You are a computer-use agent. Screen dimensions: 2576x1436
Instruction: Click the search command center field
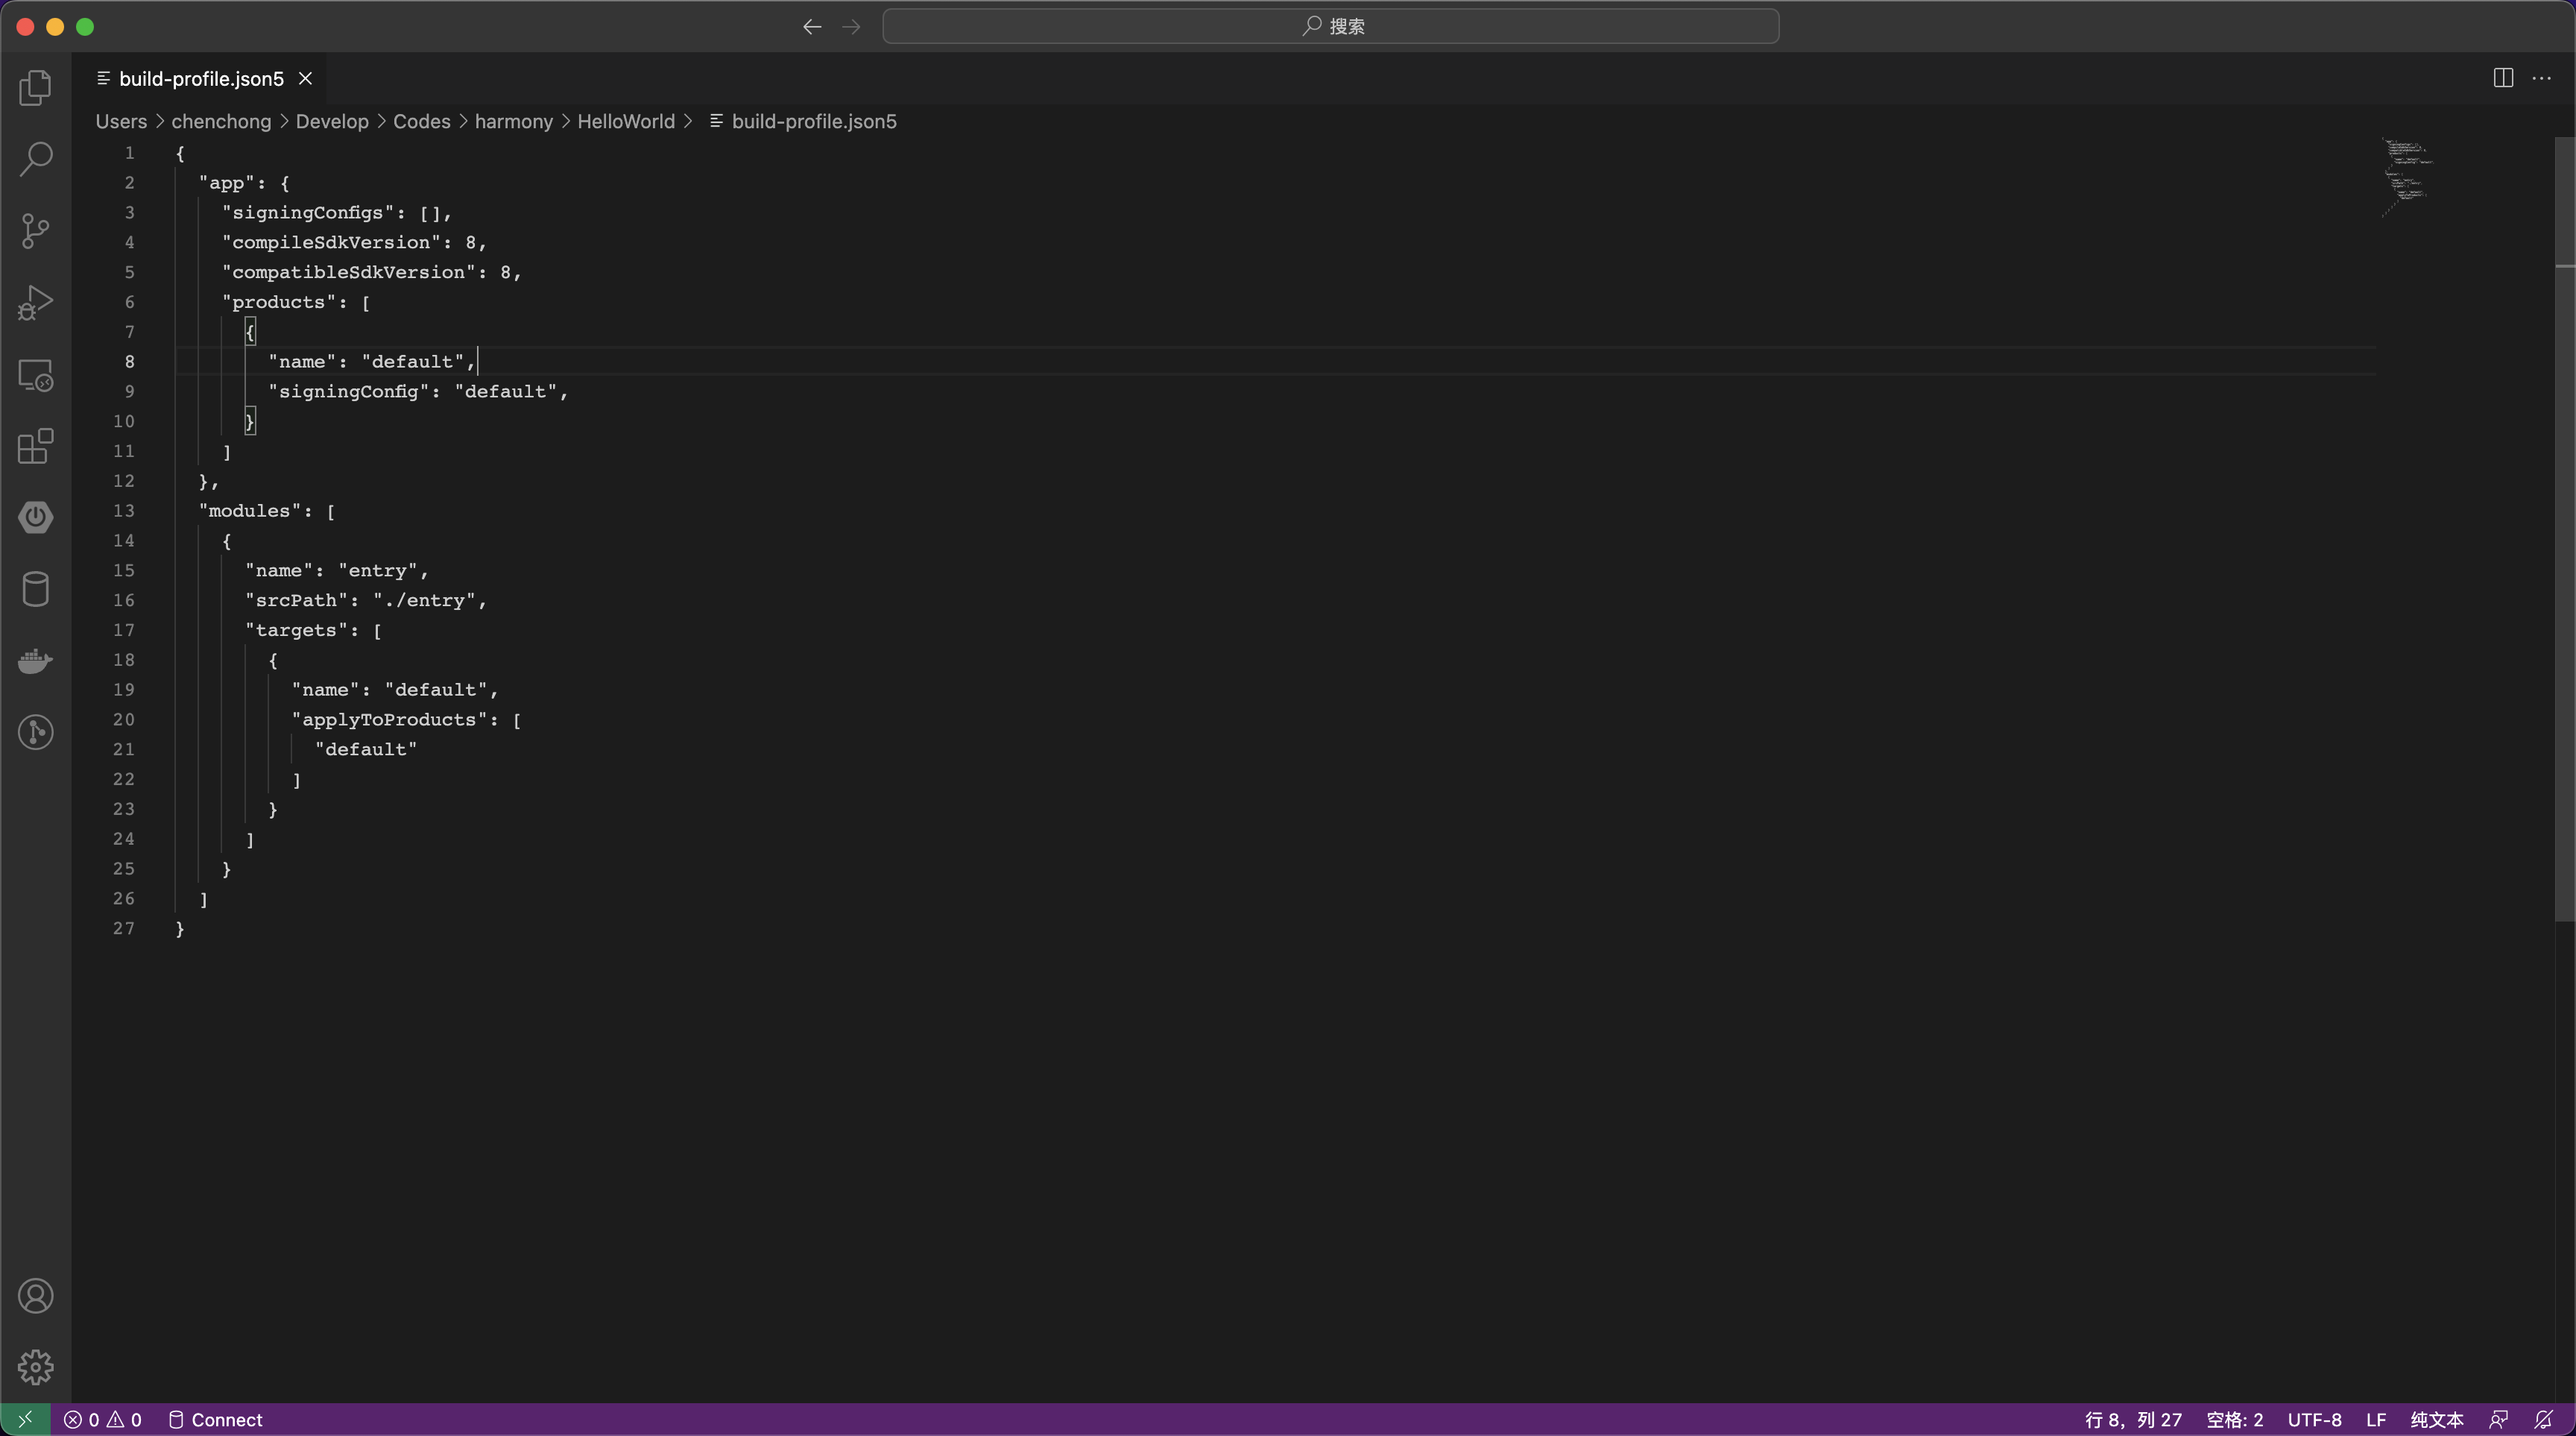click(1330, 26)
